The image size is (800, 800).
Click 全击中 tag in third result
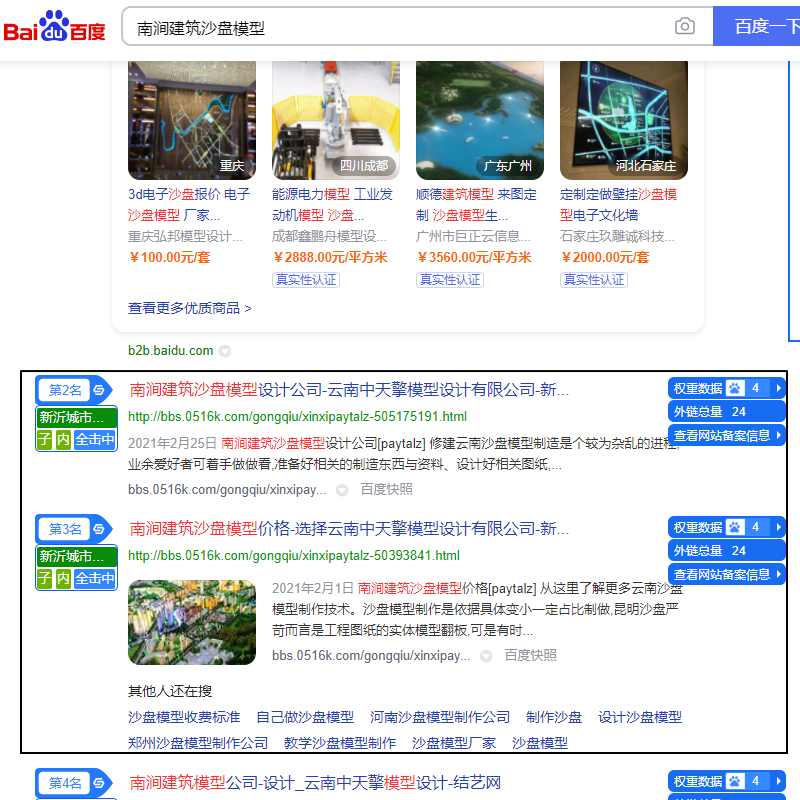coord(95,578)
